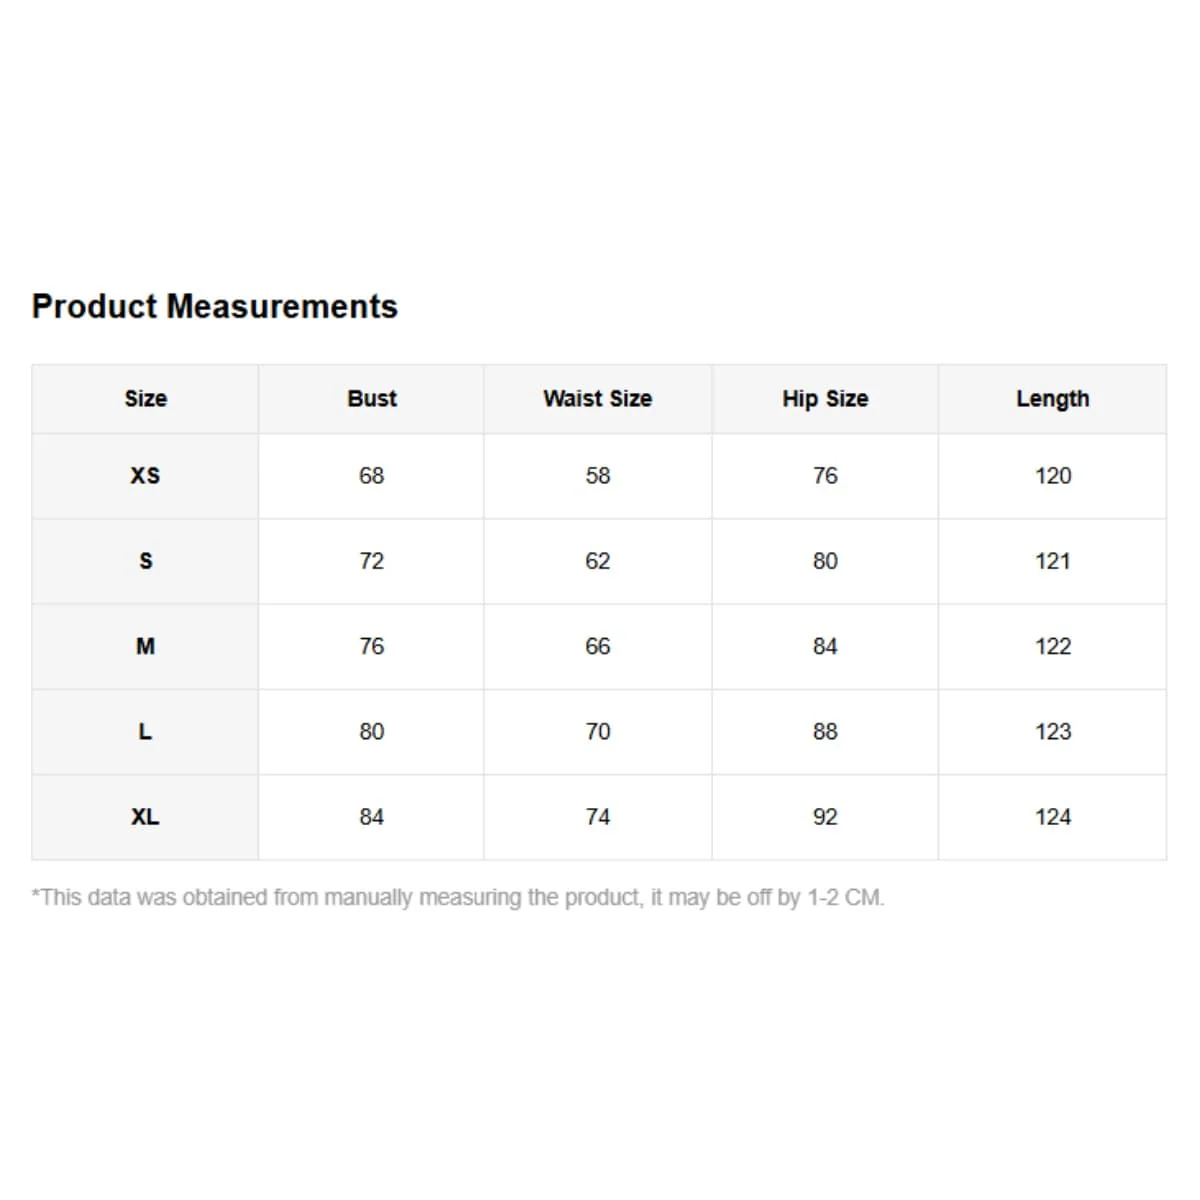The width and height of the screenshot is (1200, 1200).
Task: Click the Product Measurements heading
Action: pos(215,306)
